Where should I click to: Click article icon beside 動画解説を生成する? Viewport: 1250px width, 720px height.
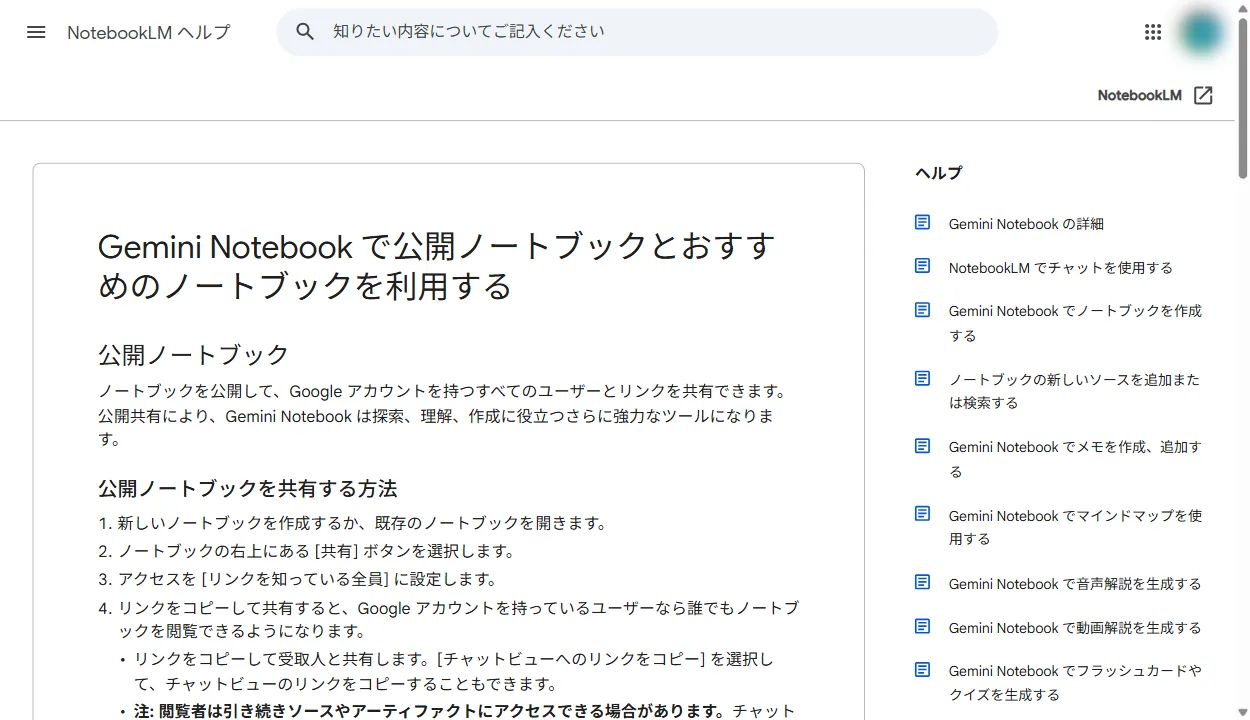tap(923, 626)
